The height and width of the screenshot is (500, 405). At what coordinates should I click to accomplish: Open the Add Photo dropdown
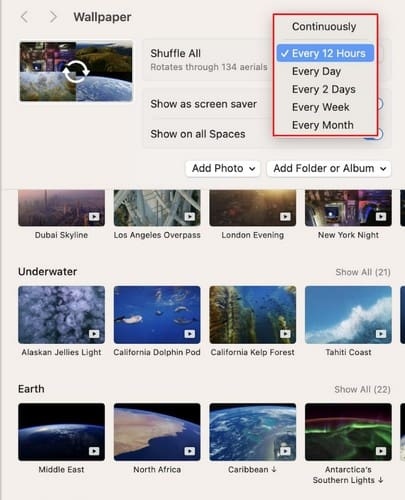pyautogui.click(x=223, y=168)
